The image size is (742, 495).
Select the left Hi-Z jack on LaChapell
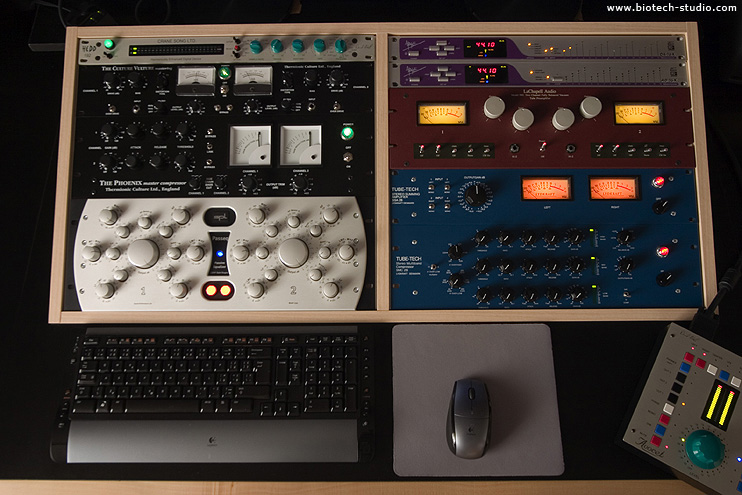514,149
